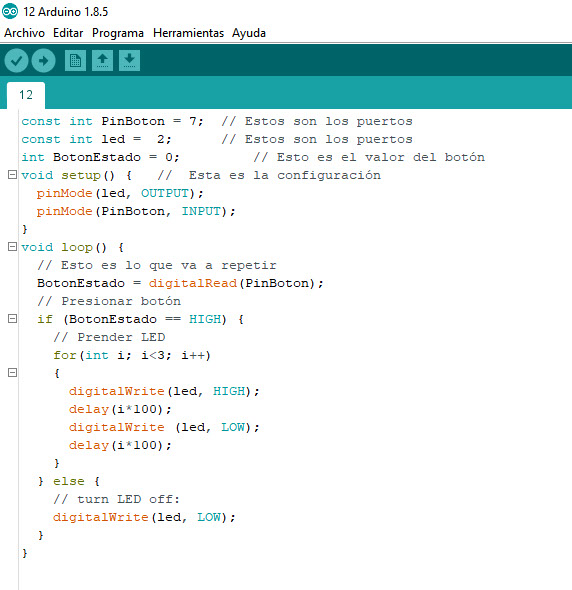
Task: Click the line 'digitalWrite(led, HIGH);'
Action: coord(164,391)
